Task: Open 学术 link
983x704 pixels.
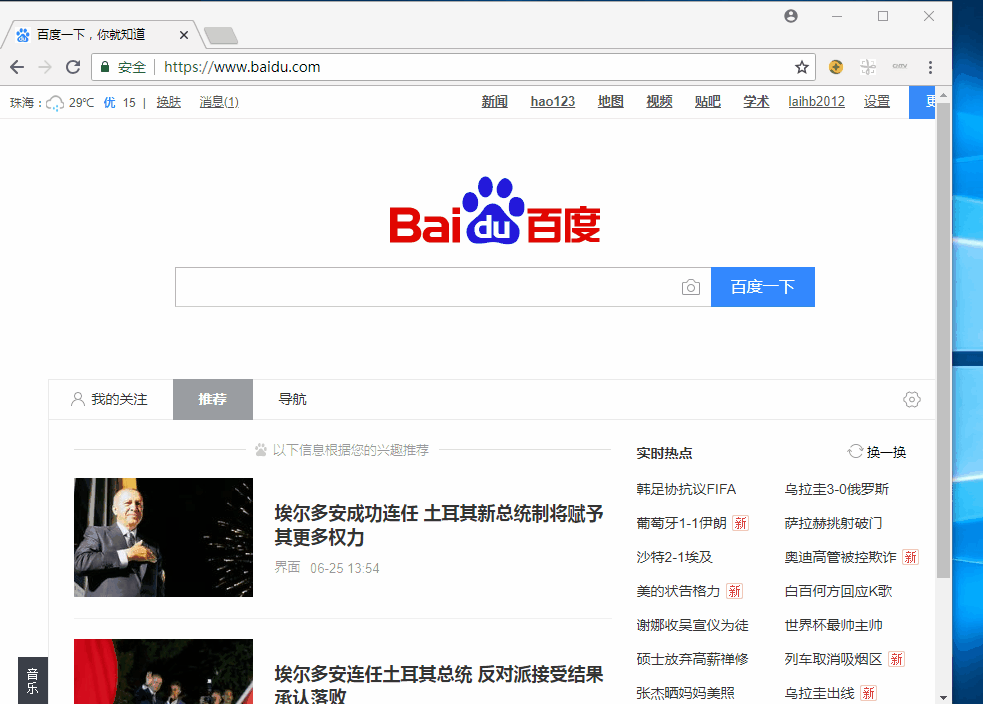Action: point(756,102)
